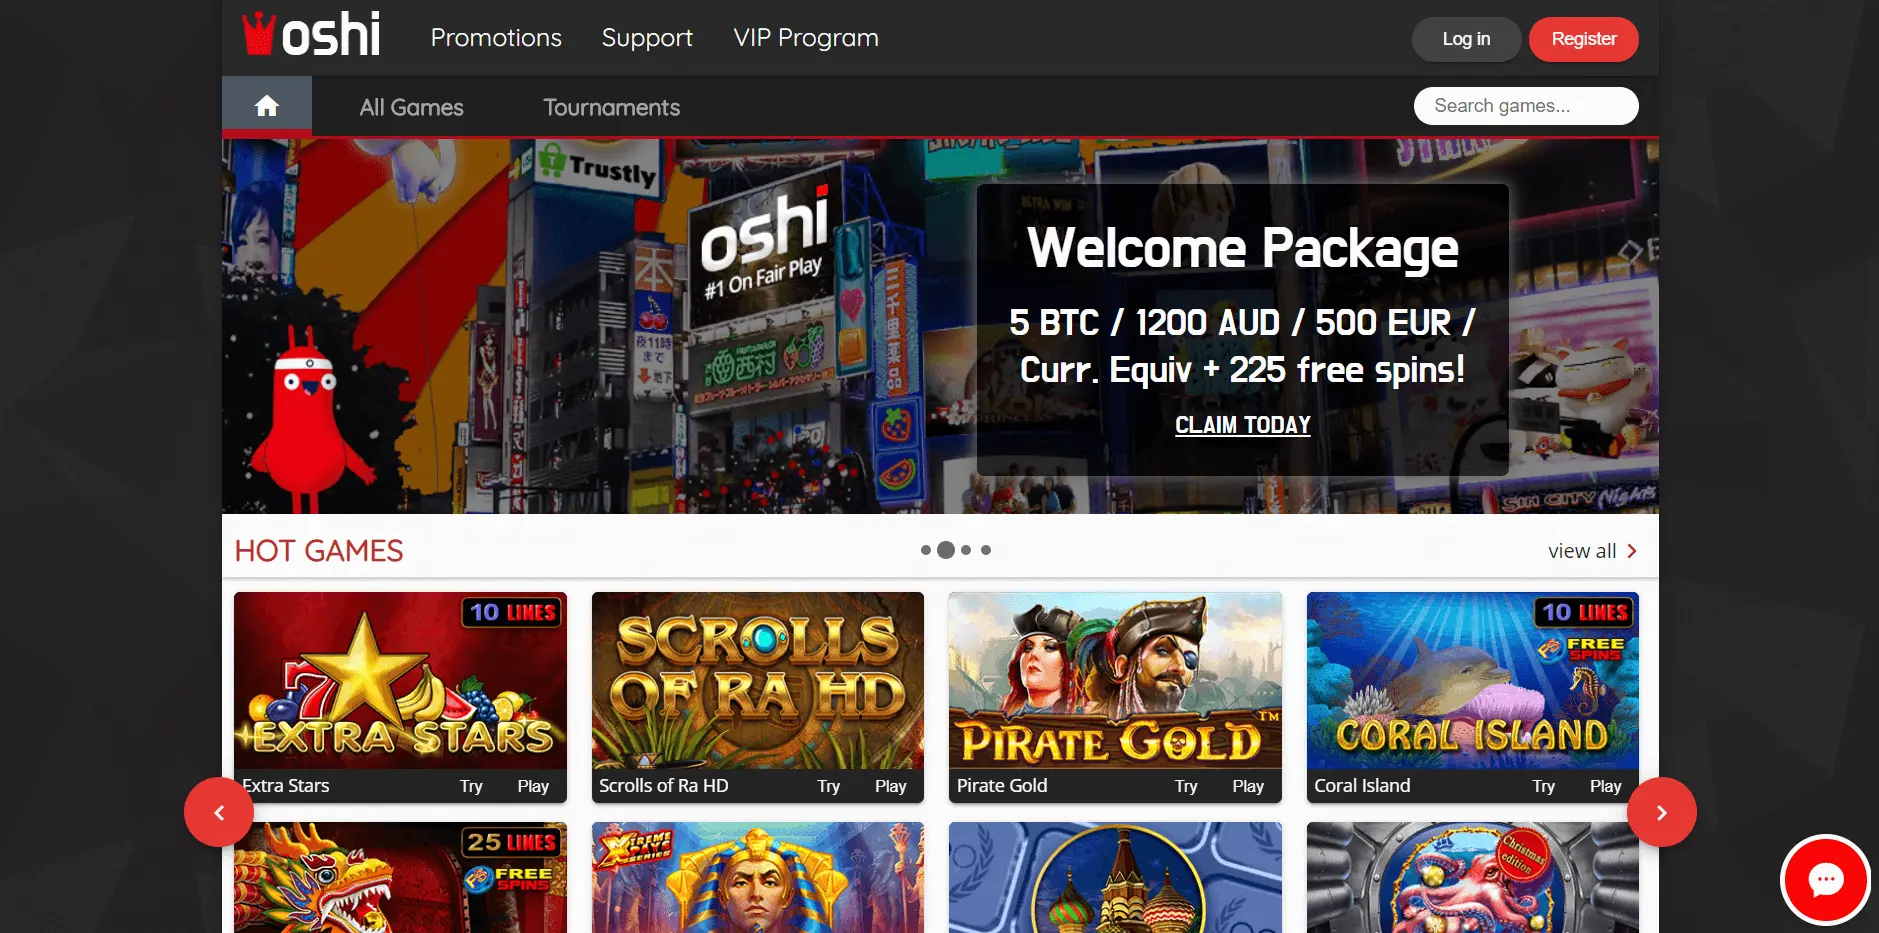Open the Pirate Gold game thumbnail
Screen dimensions: 1879x933
(x=1115, y=680)
